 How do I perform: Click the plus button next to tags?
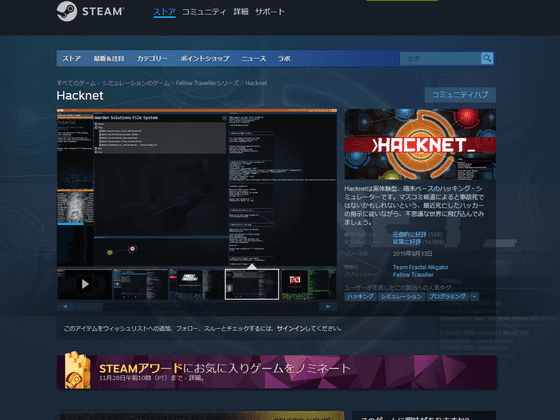[x=475, y=296]
